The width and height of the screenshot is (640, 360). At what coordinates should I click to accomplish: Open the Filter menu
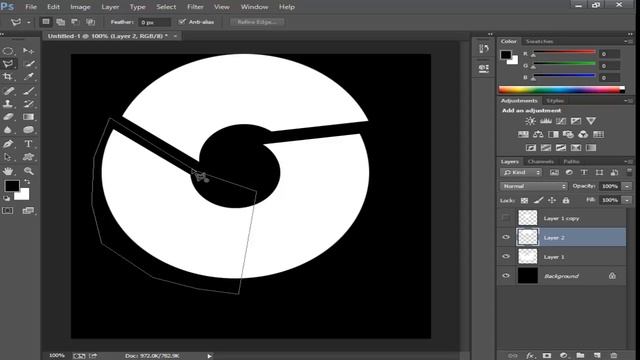195,7
